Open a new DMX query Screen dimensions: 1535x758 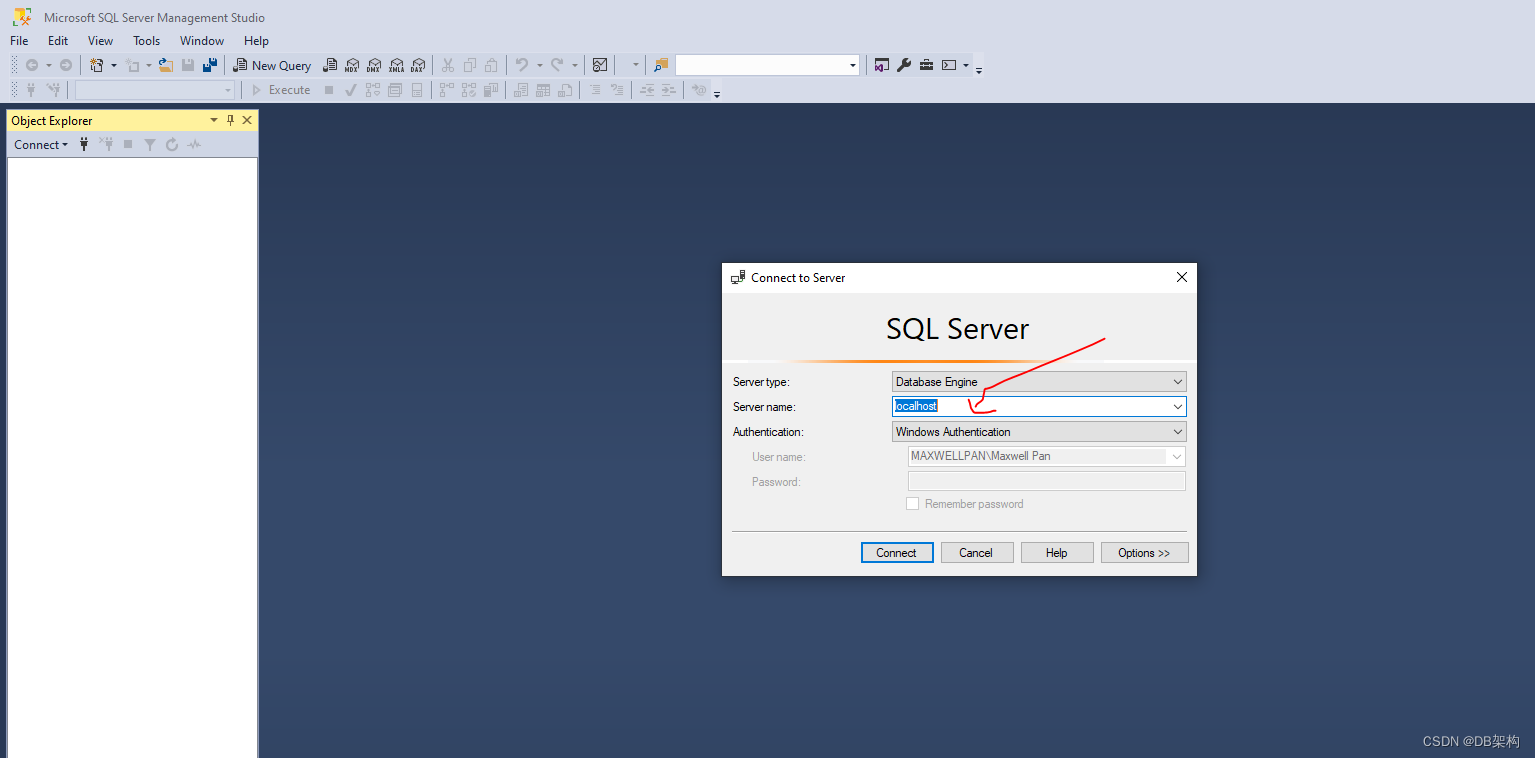coord(374,65)
